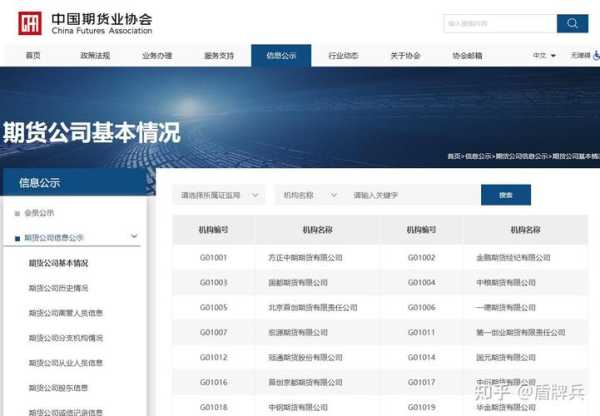The image size is (600, 416).
Task: Open the 机构名称 search-type dropdown
Action: click(310, 195)
